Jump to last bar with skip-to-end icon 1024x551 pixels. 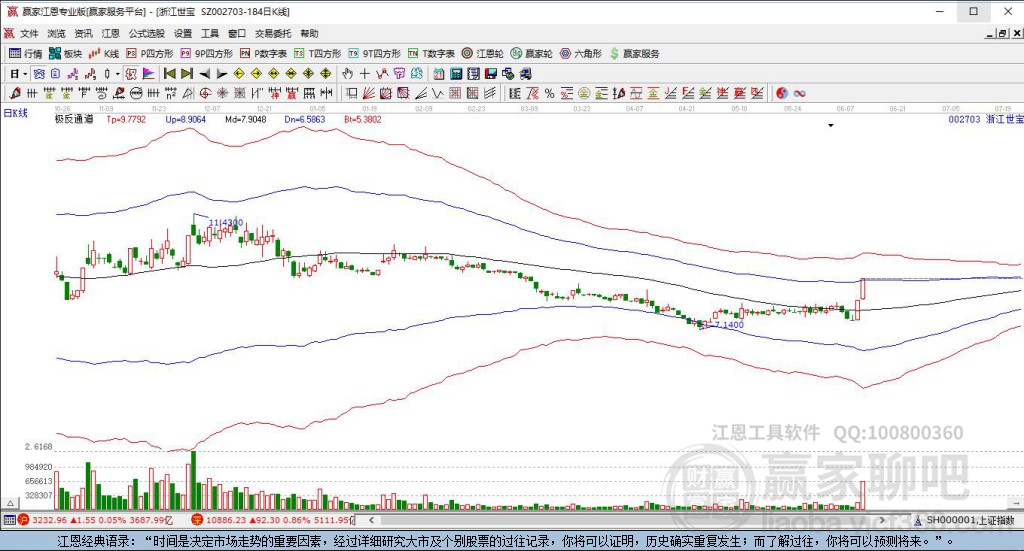[187, 74]
